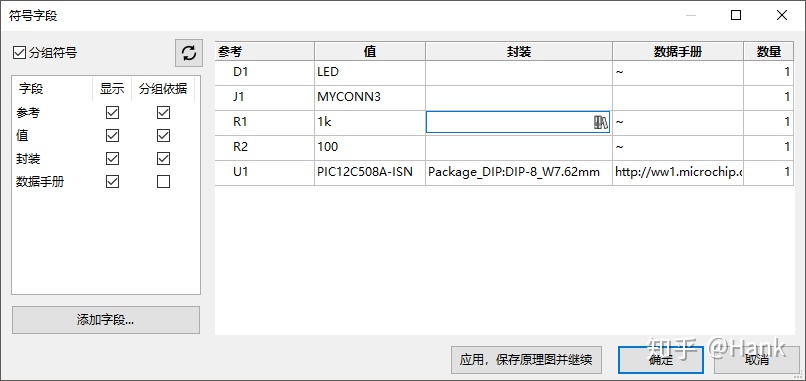Screen dimensions: 806x381
Task: Click the 字段 list column header
Action: 52,89
